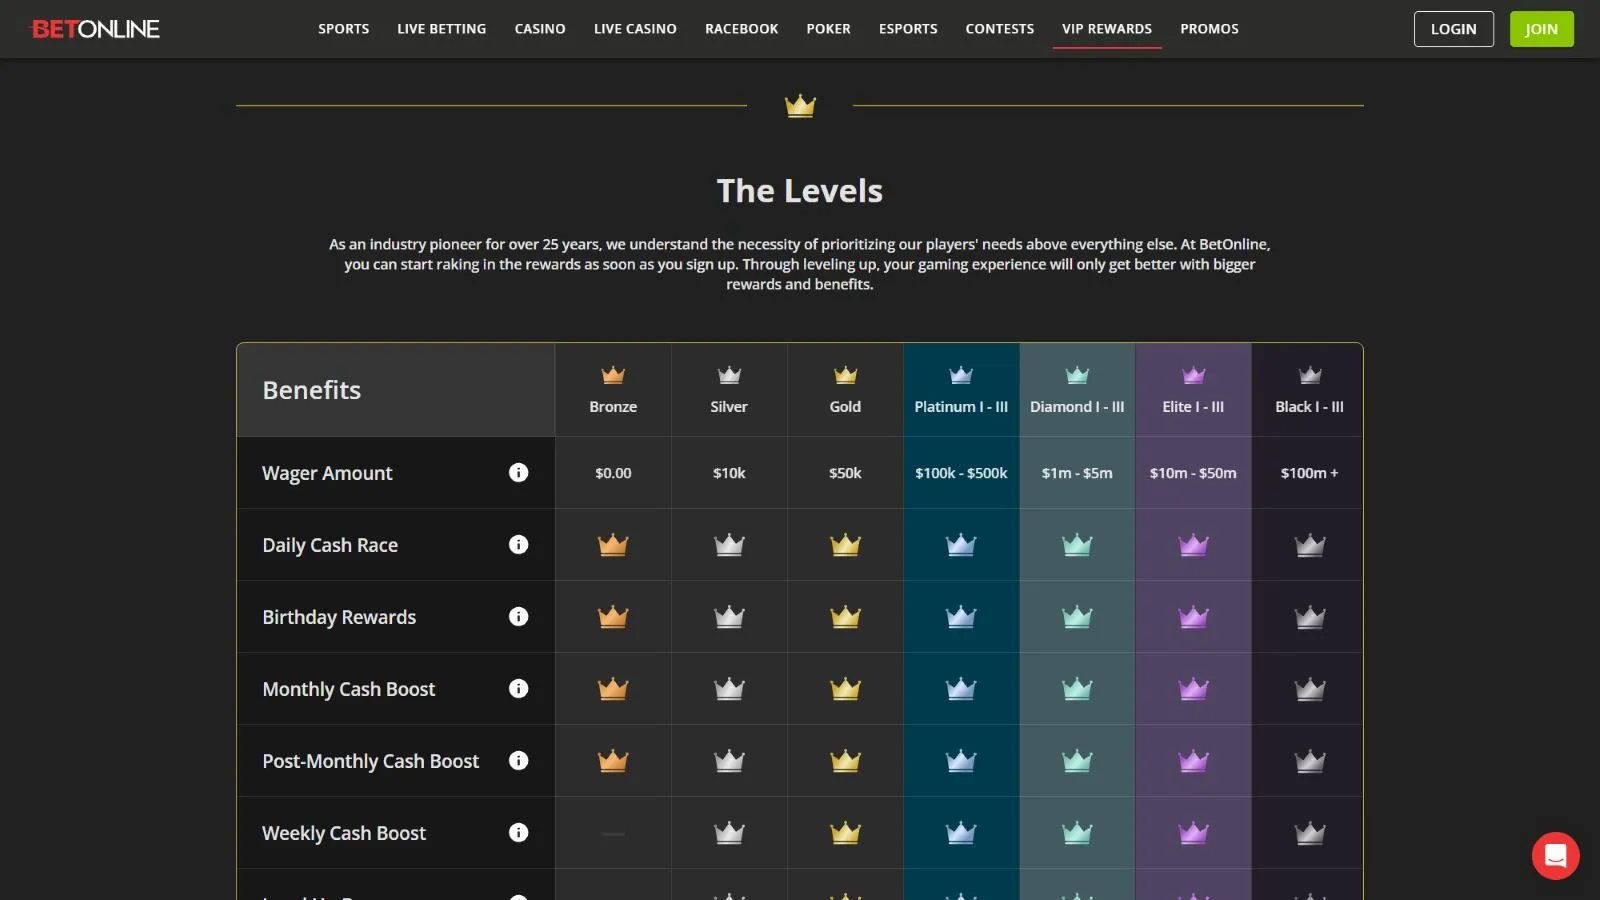Image resolution: width=1600 pixels, height=900 pixels.
Task: Open the Promos page
Action: click(1209, 29)
